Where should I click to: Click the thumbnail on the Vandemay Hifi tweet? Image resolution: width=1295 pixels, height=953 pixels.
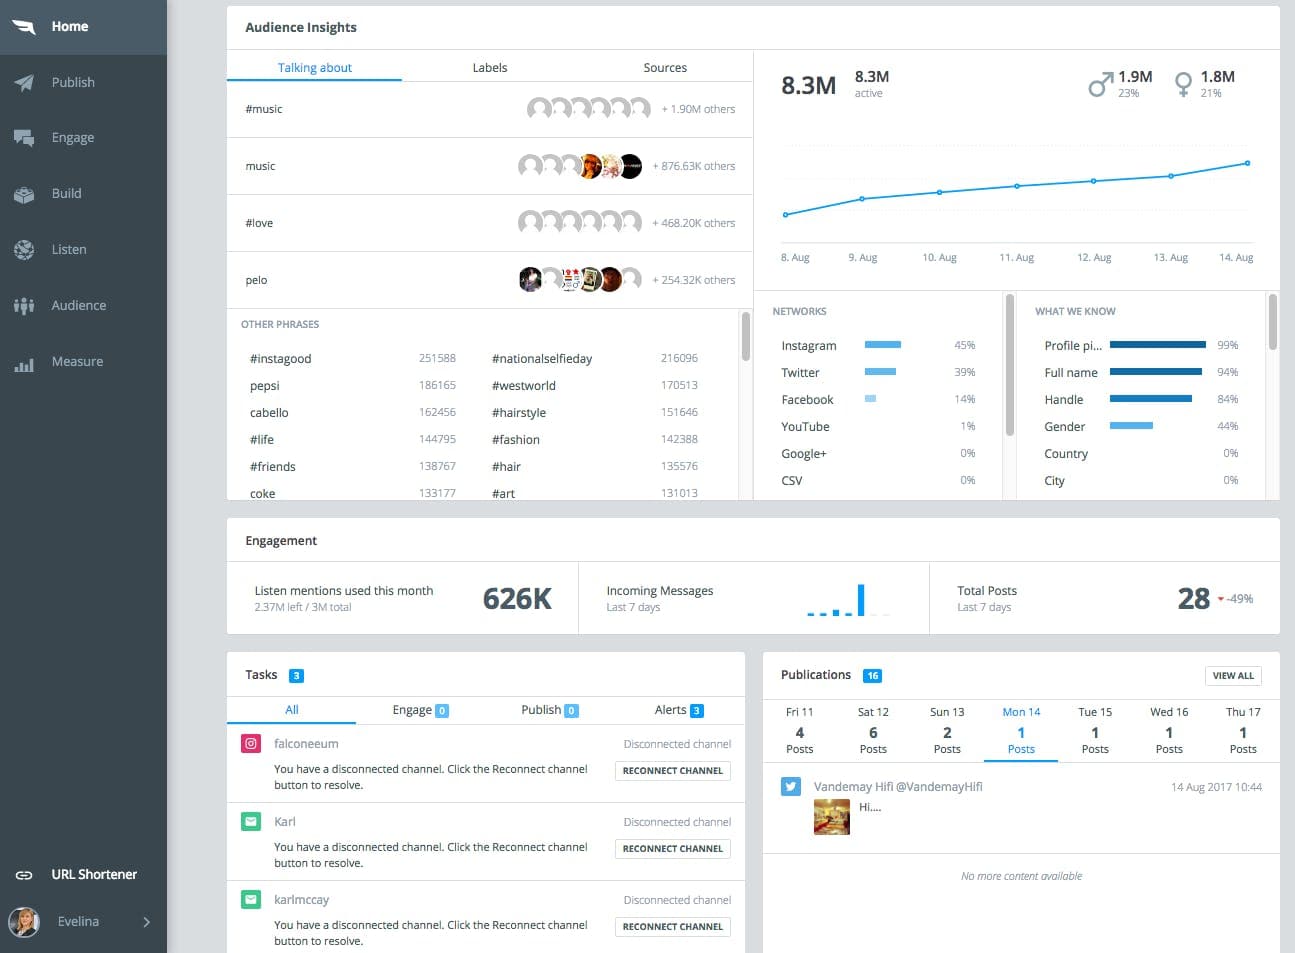pos(831,817)
